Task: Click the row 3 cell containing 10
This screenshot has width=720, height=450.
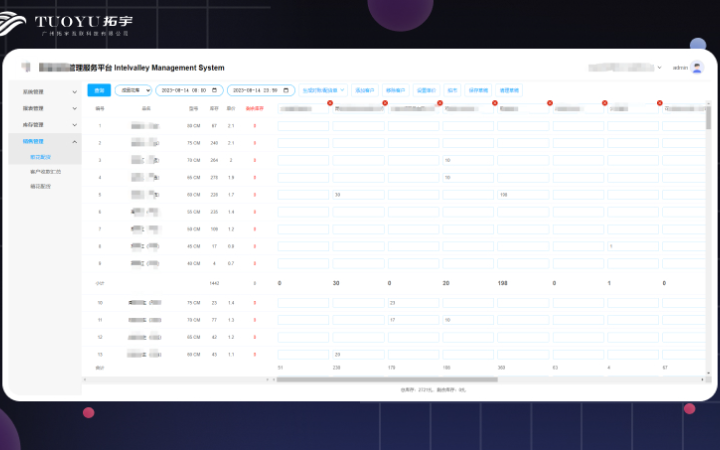Action: click(x=468, y=160)
